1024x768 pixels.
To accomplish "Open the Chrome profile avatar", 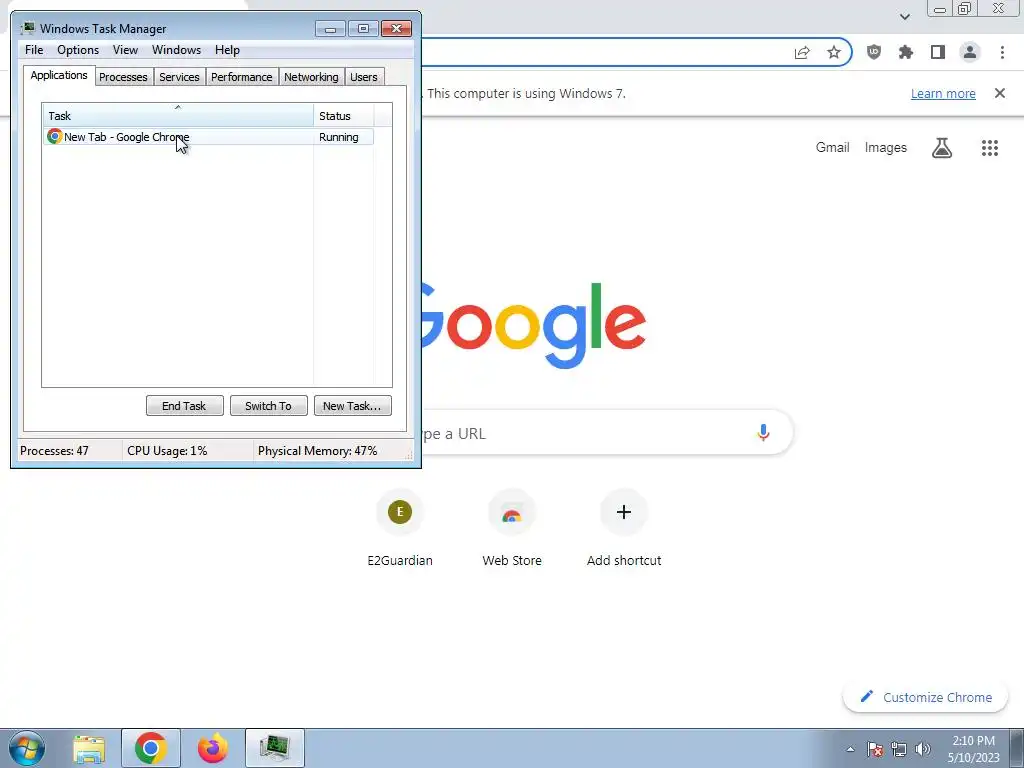I will (x=969, y=52).
